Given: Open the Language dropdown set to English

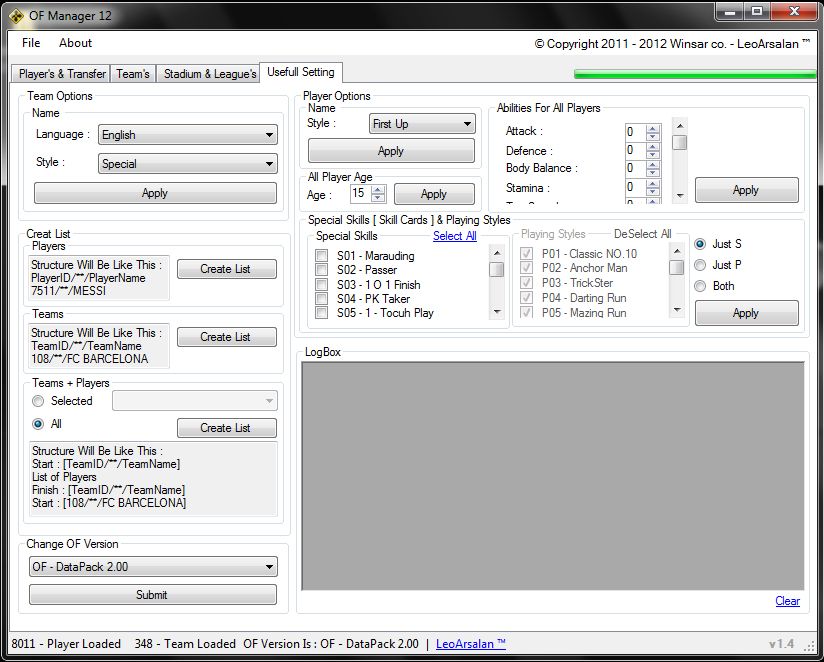Looking at the screenshot, I should point(187,135).
